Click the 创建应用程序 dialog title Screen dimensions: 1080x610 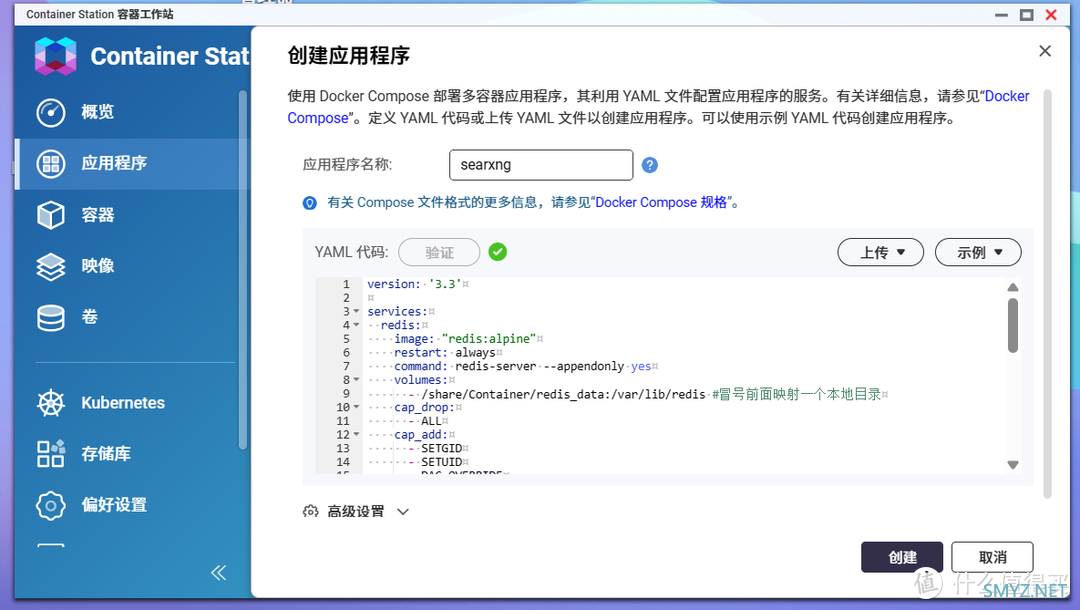(x=349, y=55)
